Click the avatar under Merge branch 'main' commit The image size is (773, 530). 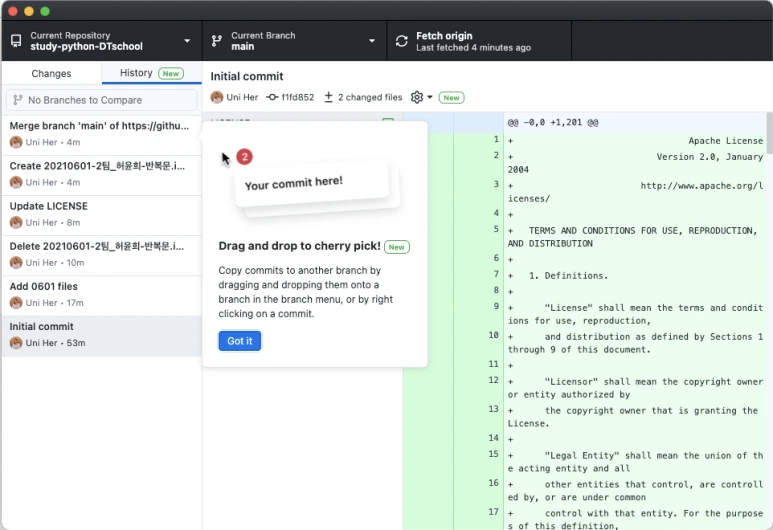tap(16, 142)
